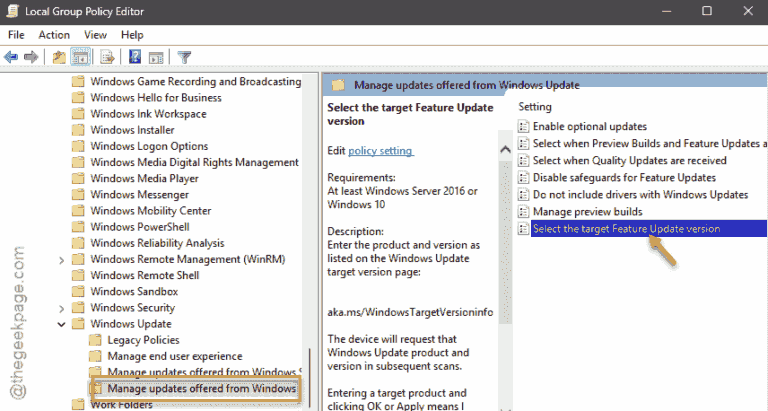Select the Legacy Policies folder

(144, 340)
